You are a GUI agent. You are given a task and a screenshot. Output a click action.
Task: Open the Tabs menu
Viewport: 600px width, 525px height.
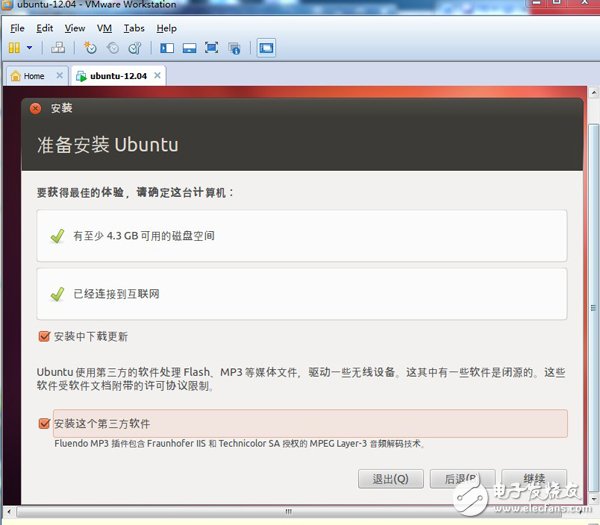134,28
